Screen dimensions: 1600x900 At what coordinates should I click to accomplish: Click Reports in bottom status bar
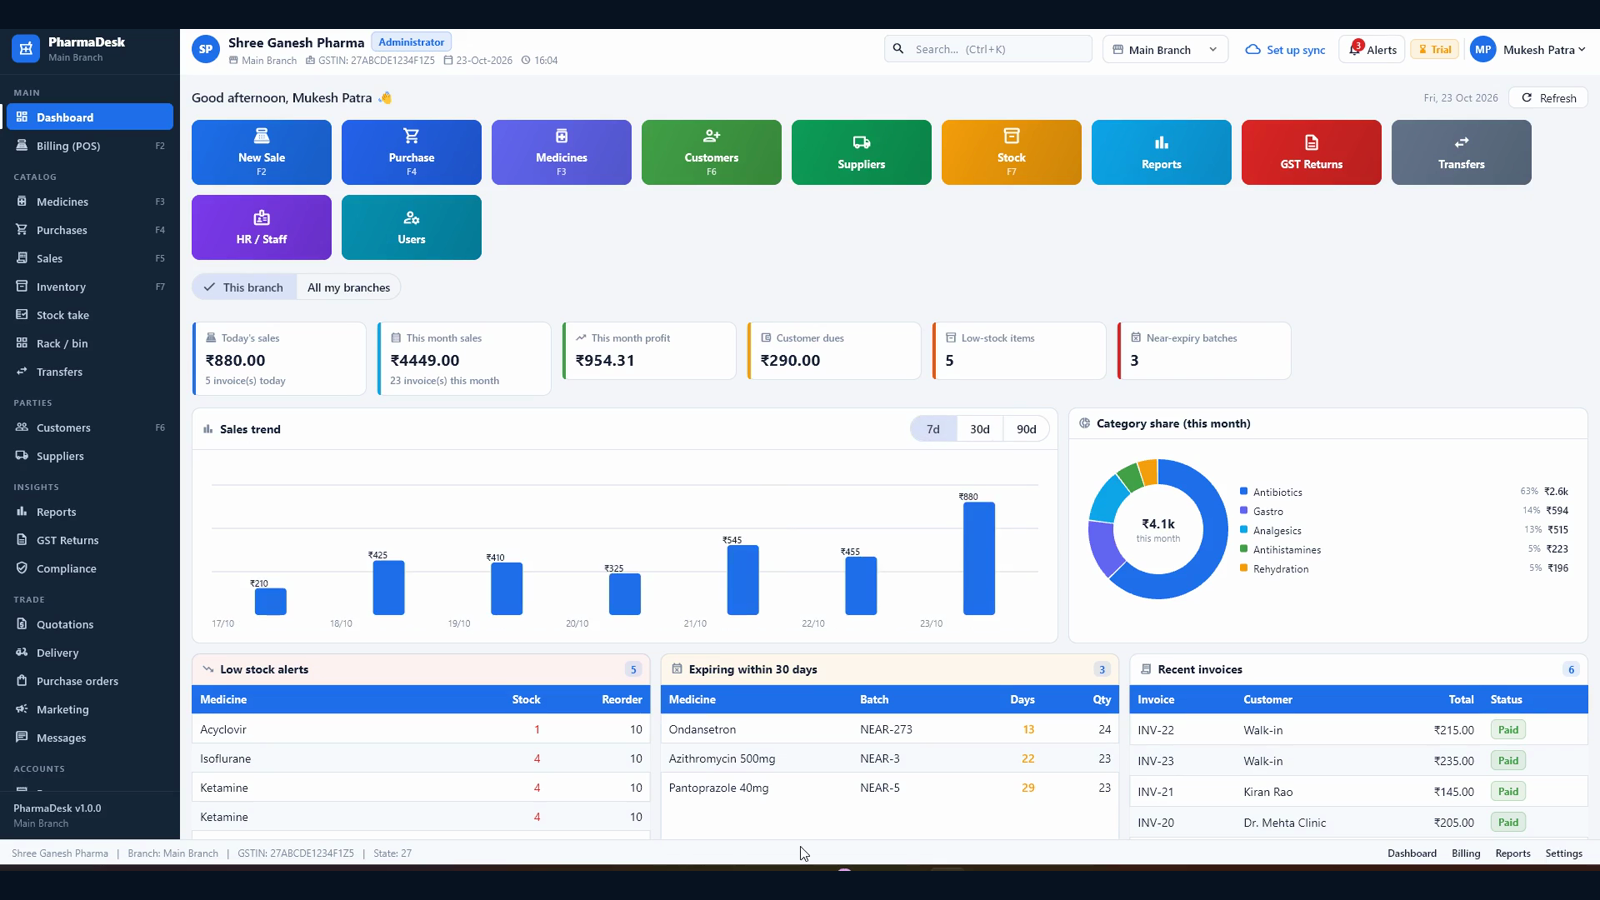click(x=1512, y=853)
